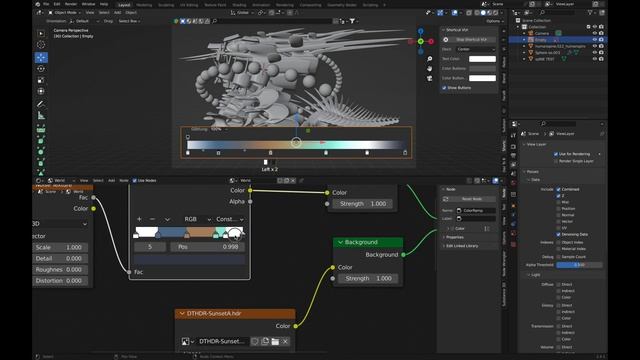The width and height of the screenshot is (640, 360).
Task: Open the Edit menu
Action: [x=57, y=4]
